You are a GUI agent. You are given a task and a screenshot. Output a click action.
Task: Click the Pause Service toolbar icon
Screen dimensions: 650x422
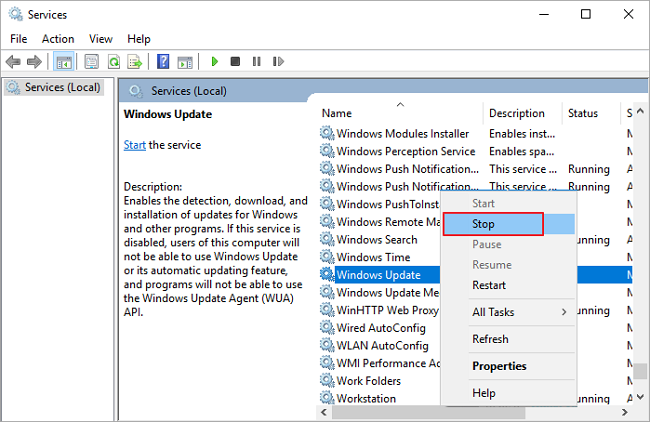click(x=255, y=61)
